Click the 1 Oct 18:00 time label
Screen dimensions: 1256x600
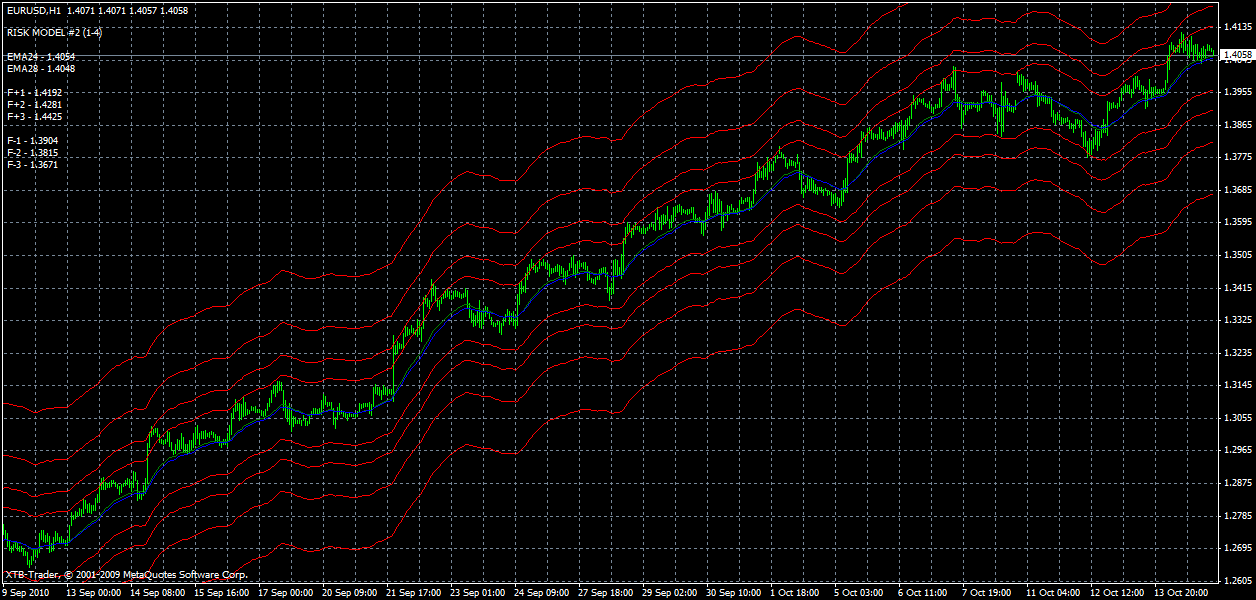(x=796, y=593)
